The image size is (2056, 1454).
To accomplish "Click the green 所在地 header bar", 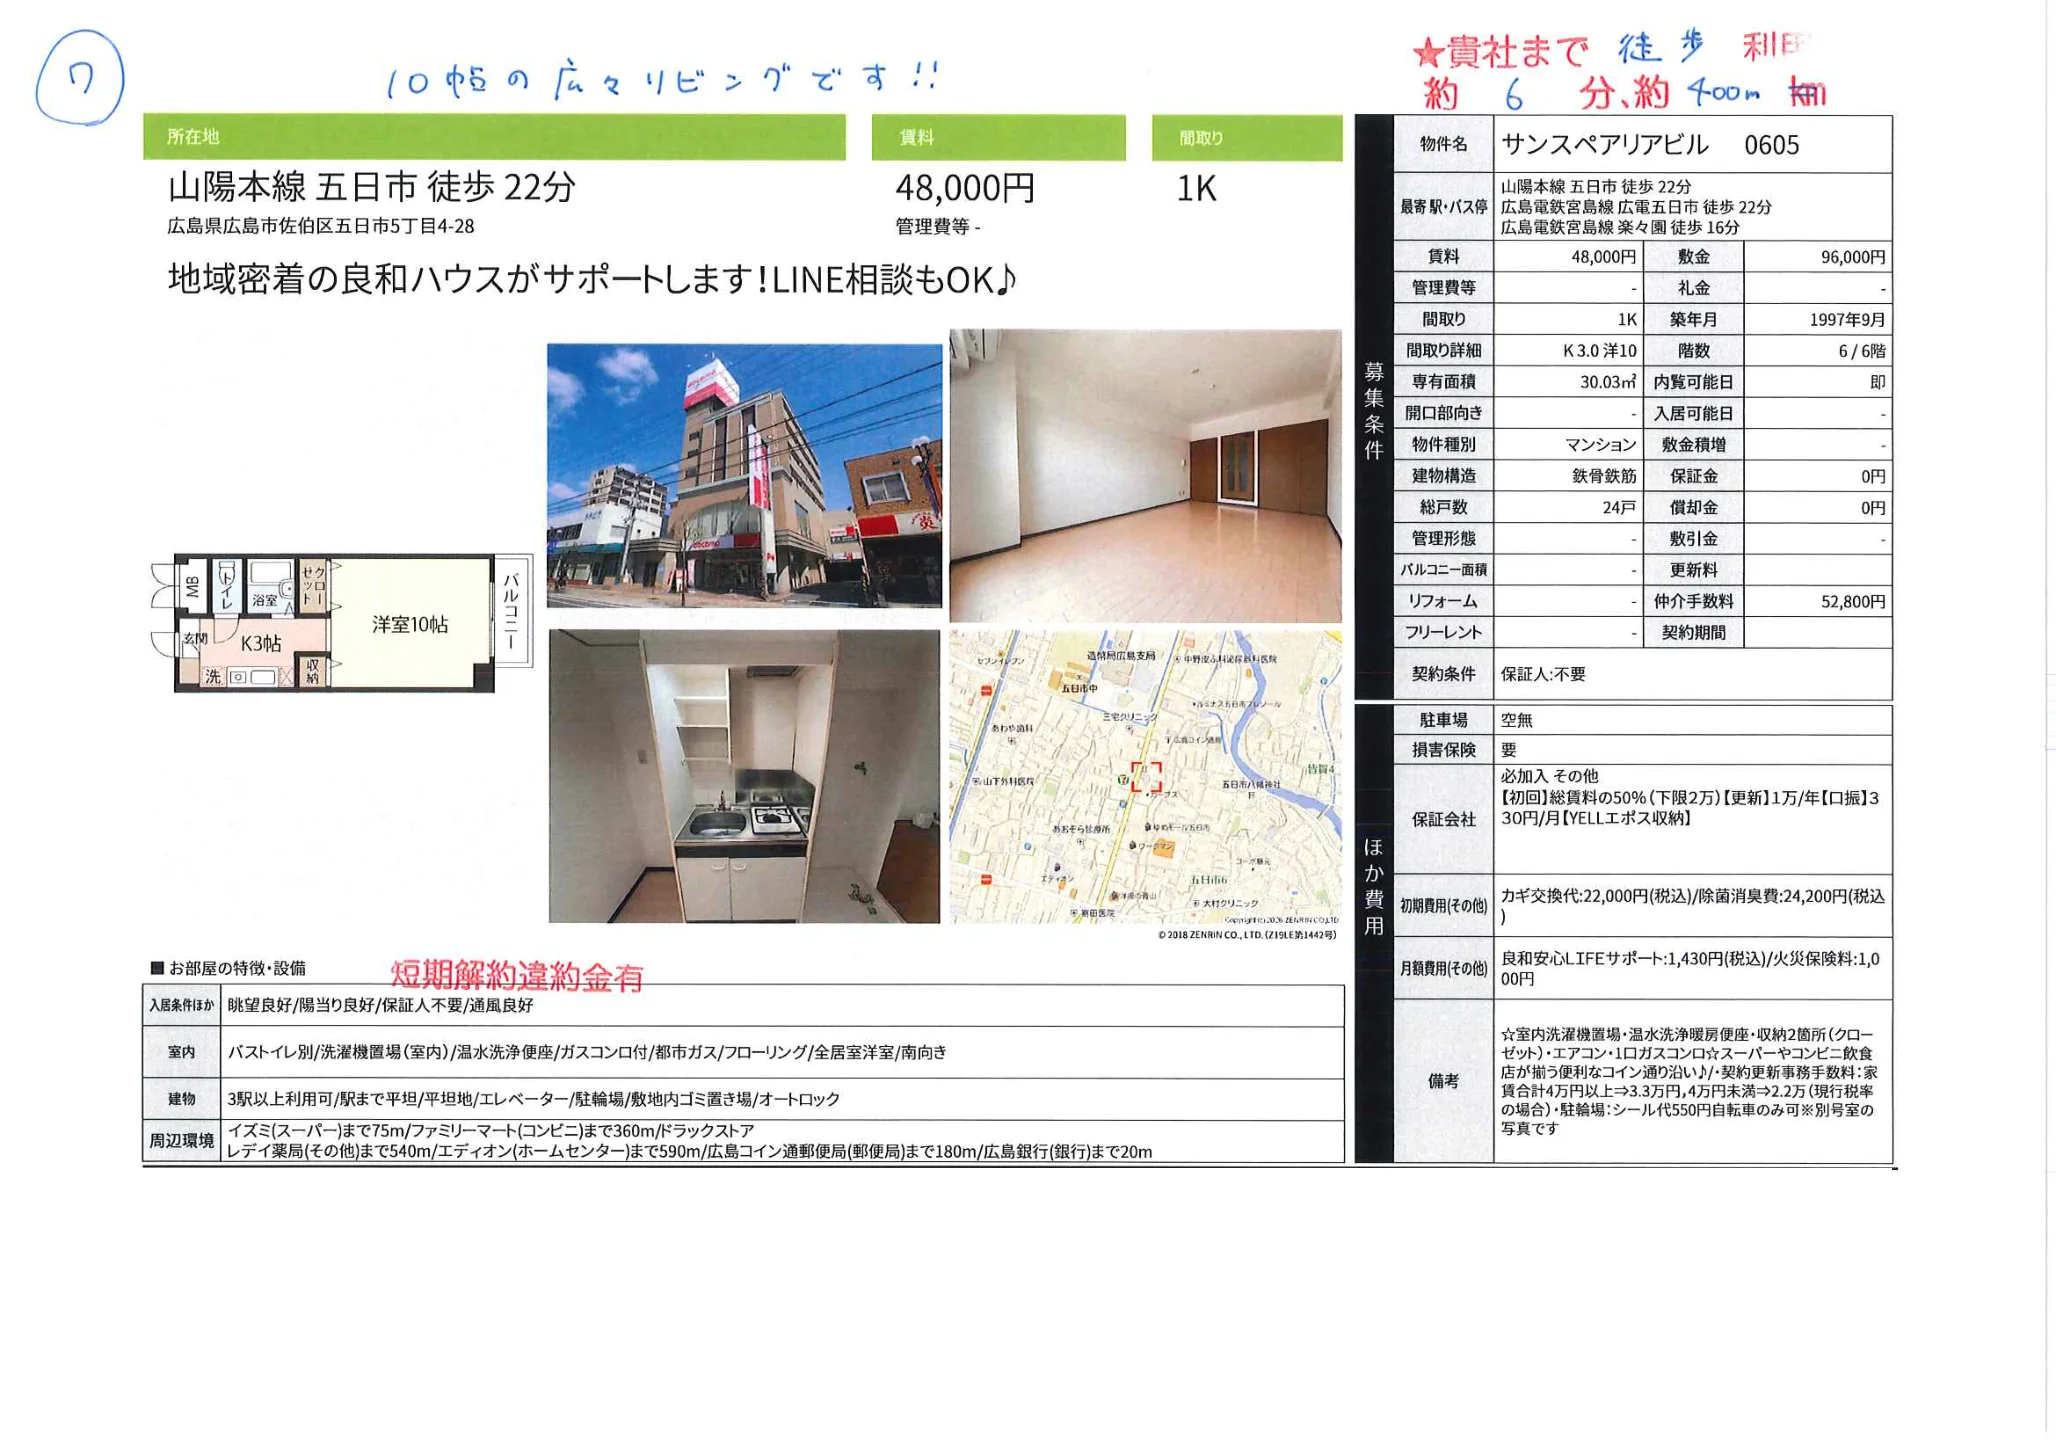I will pos(494,137).
